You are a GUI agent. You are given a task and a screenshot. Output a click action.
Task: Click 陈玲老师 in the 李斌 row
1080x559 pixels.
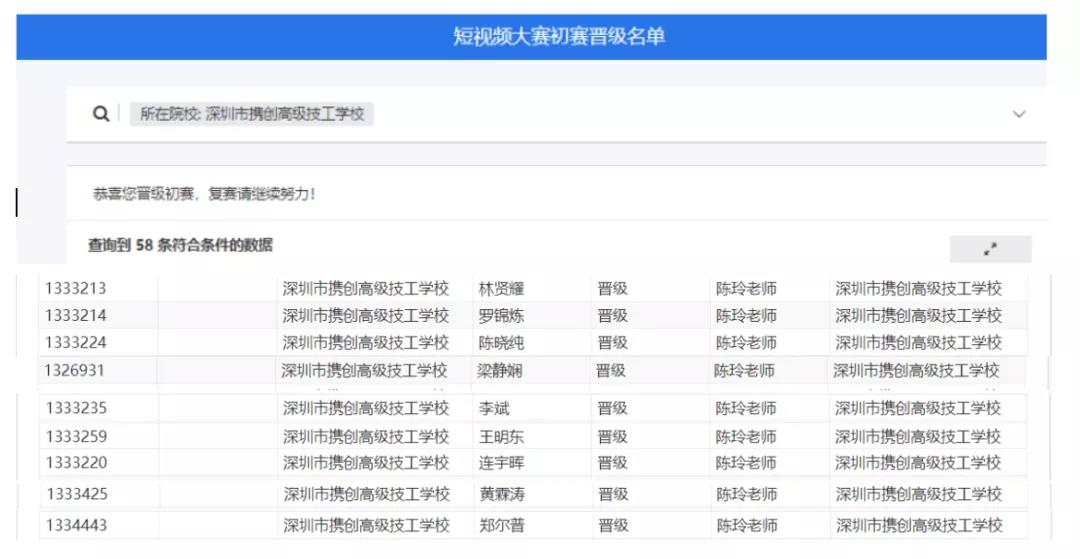coord(746,408)
